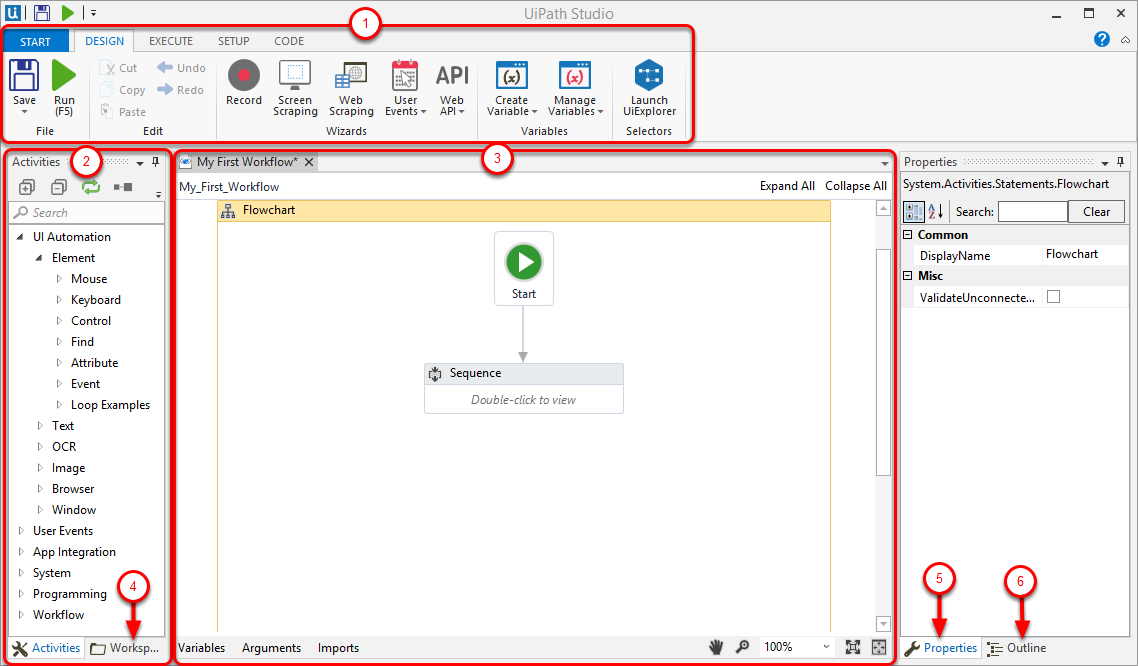Click the fit to screen icon

point(853,646)
